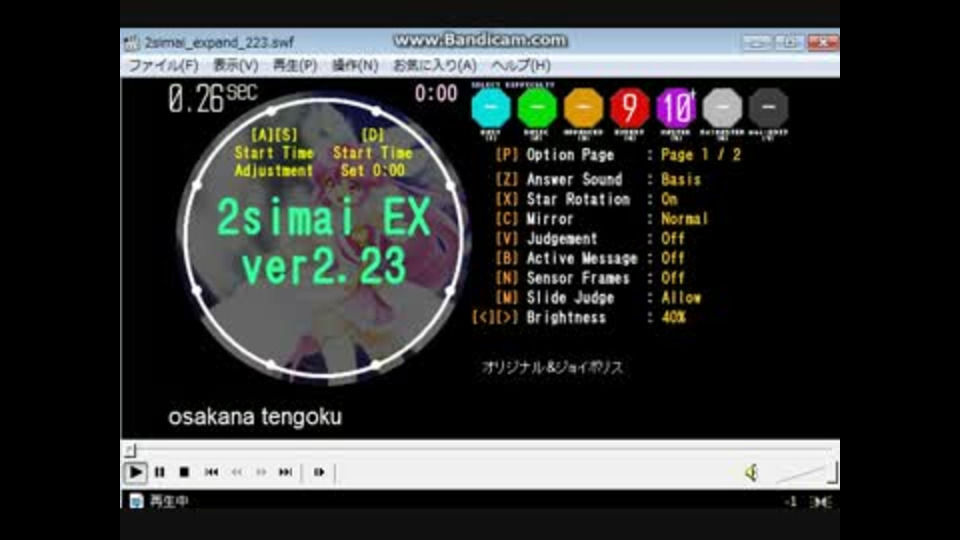Click the 0:00 time display
The image size is (960, 540).
click(436, 93)
